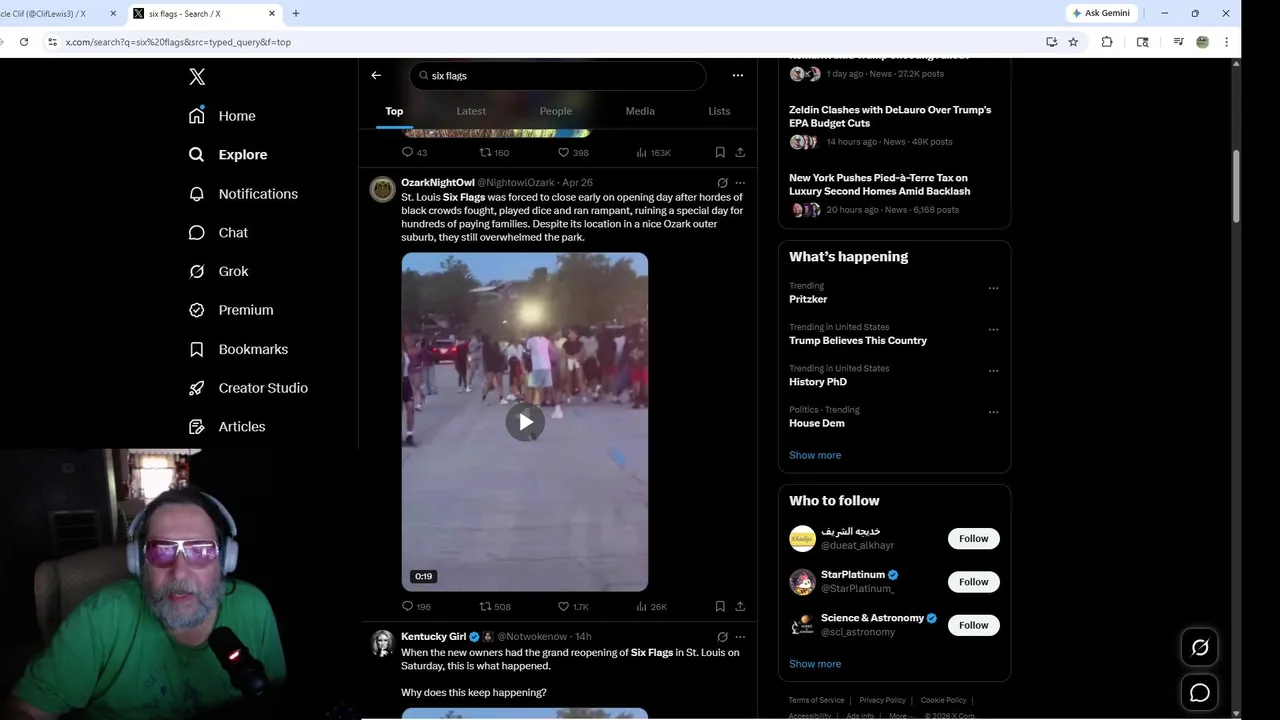Open a new browser tab
Screen dimensions: 1280x720
295,13
